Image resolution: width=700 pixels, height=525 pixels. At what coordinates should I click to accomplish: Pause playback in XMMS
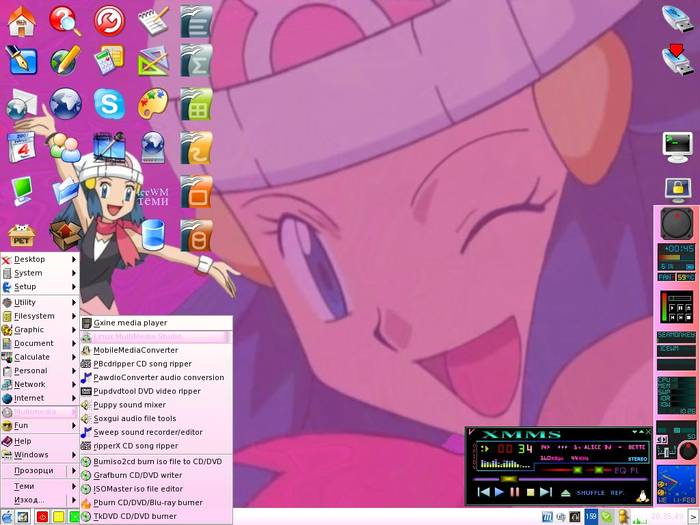pyautogui.click(x=515, y=492)
